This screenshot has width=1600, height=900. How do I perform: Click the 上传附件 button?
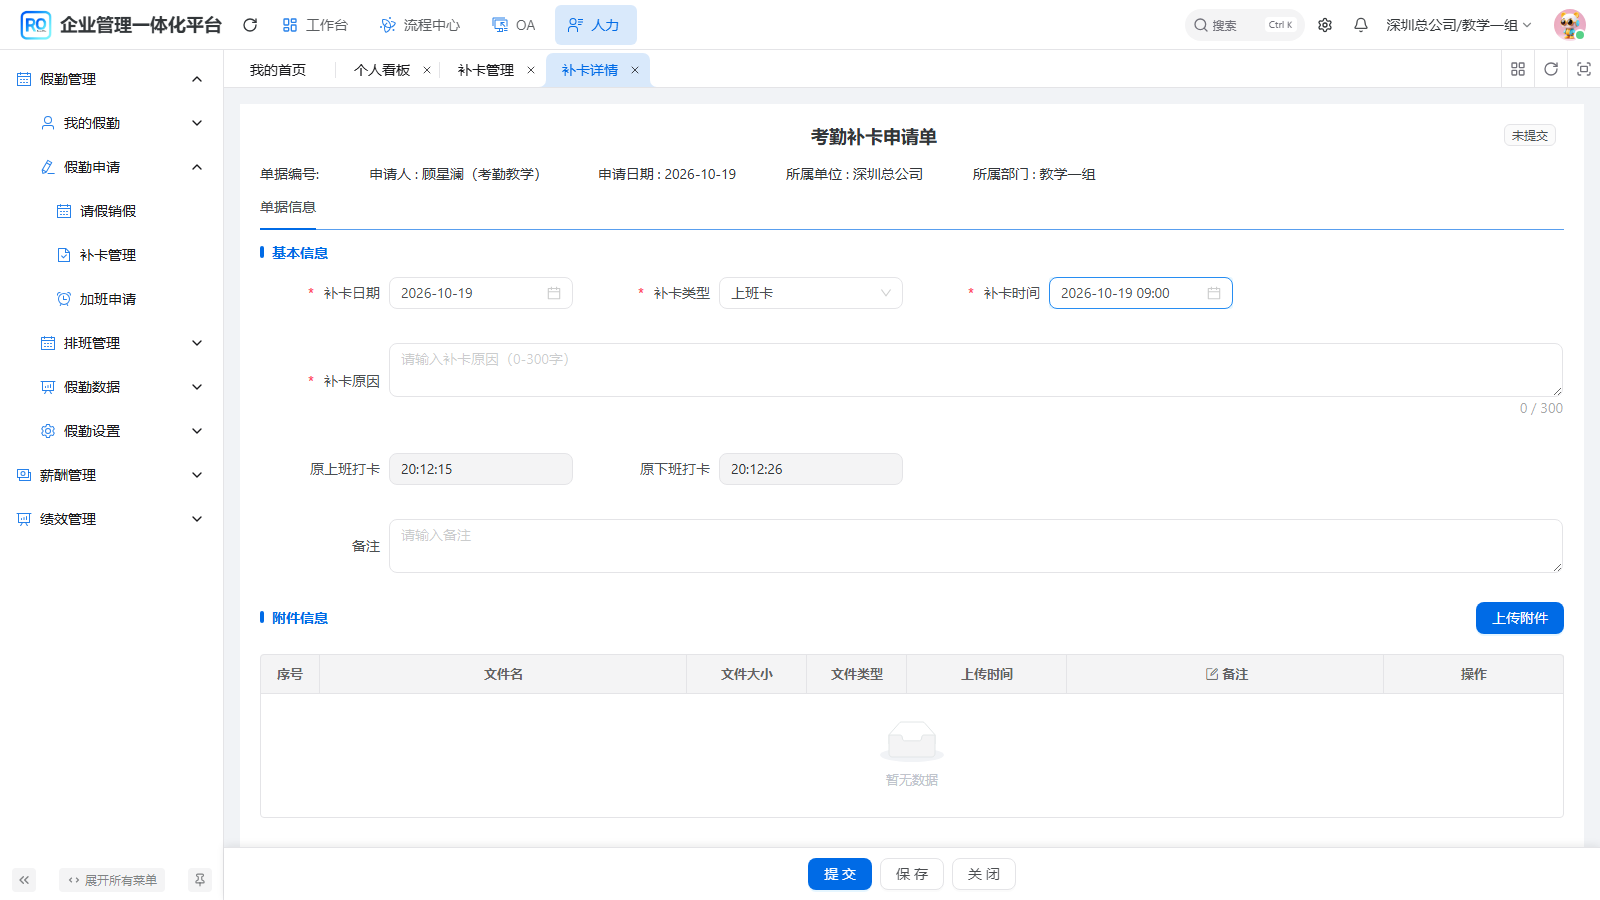(x=1520, y=618)
